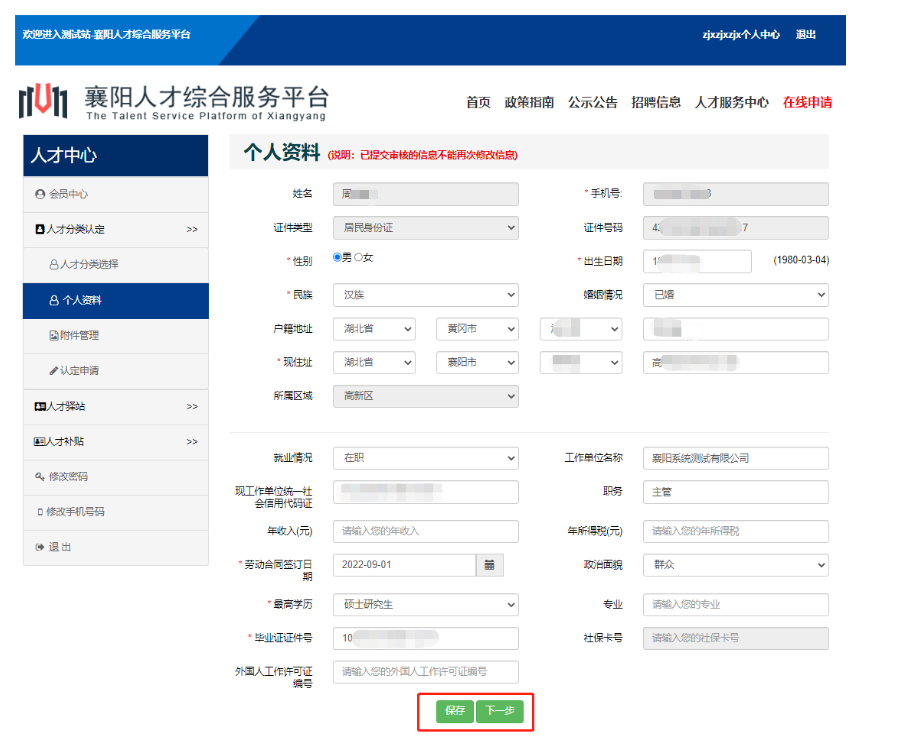Click the green 保存 button
899x740 pixels.
tap(455, 711)
